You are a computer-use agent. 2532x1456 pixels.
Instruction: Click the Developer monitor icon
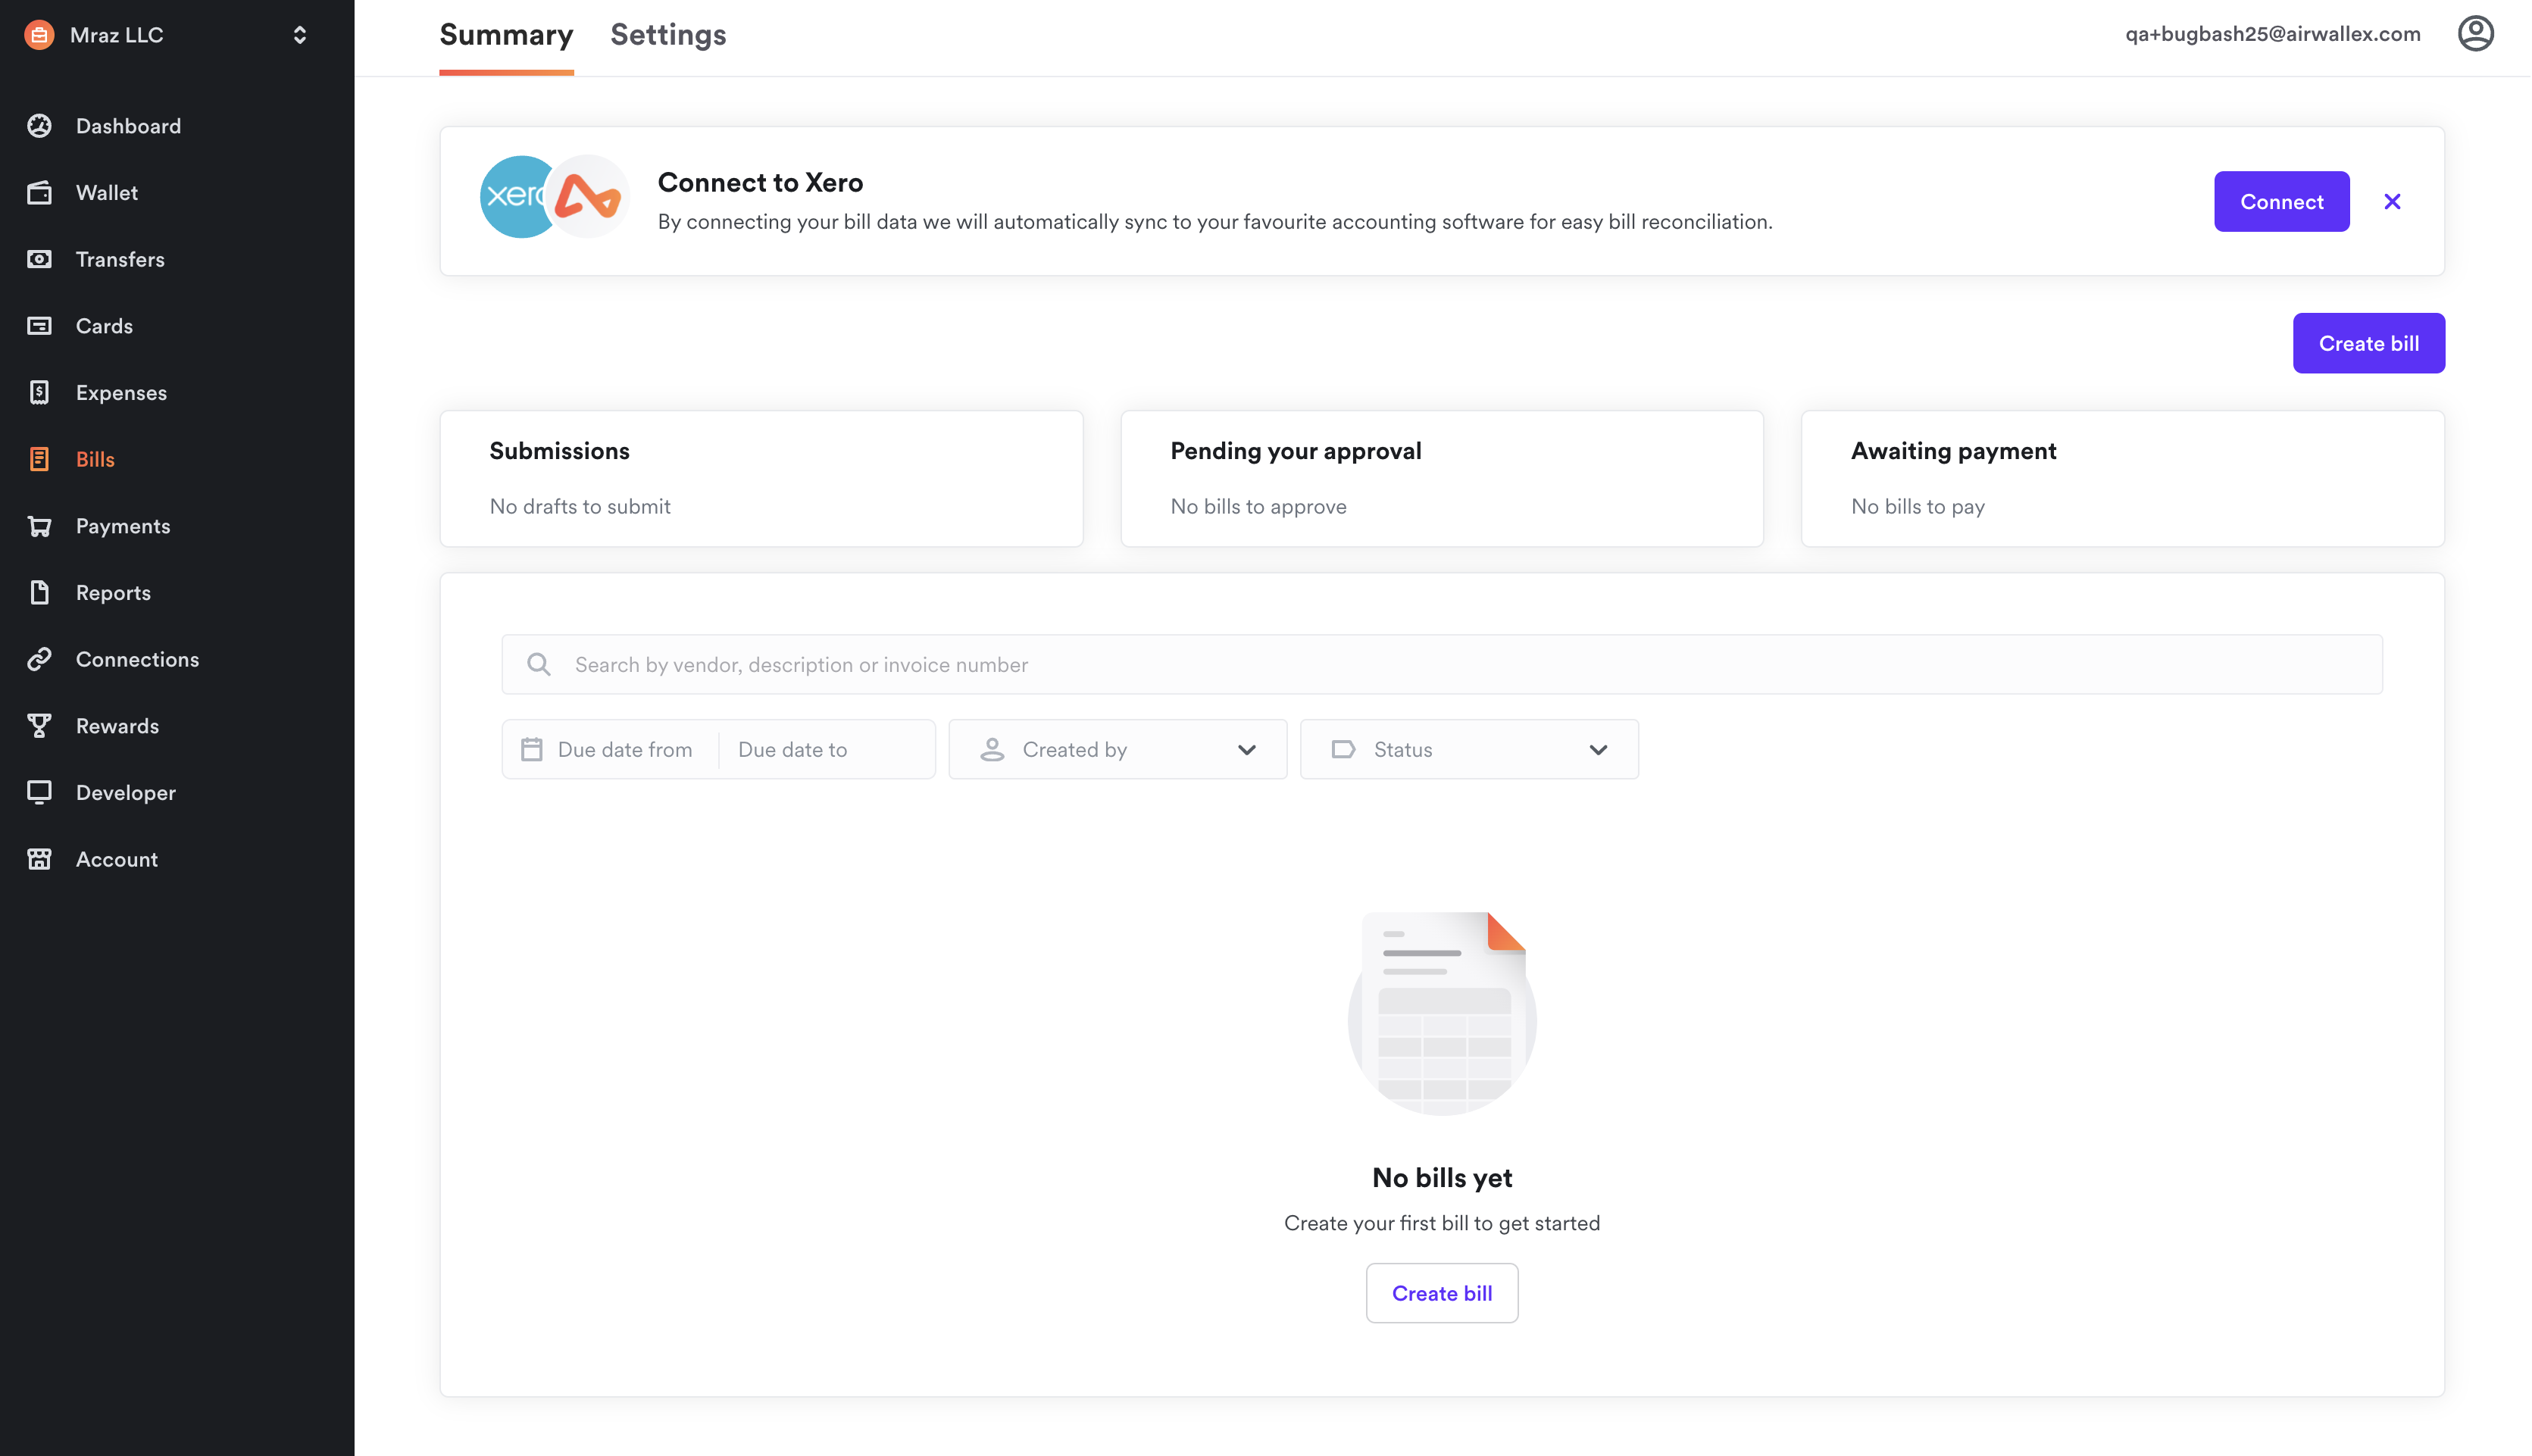click(39, 792)
